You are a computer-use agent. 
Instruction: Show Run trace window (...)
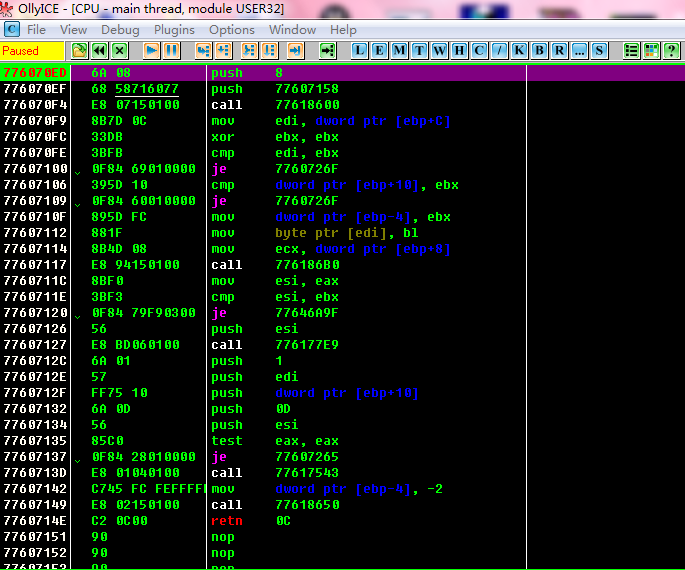(x=579, y=51)
